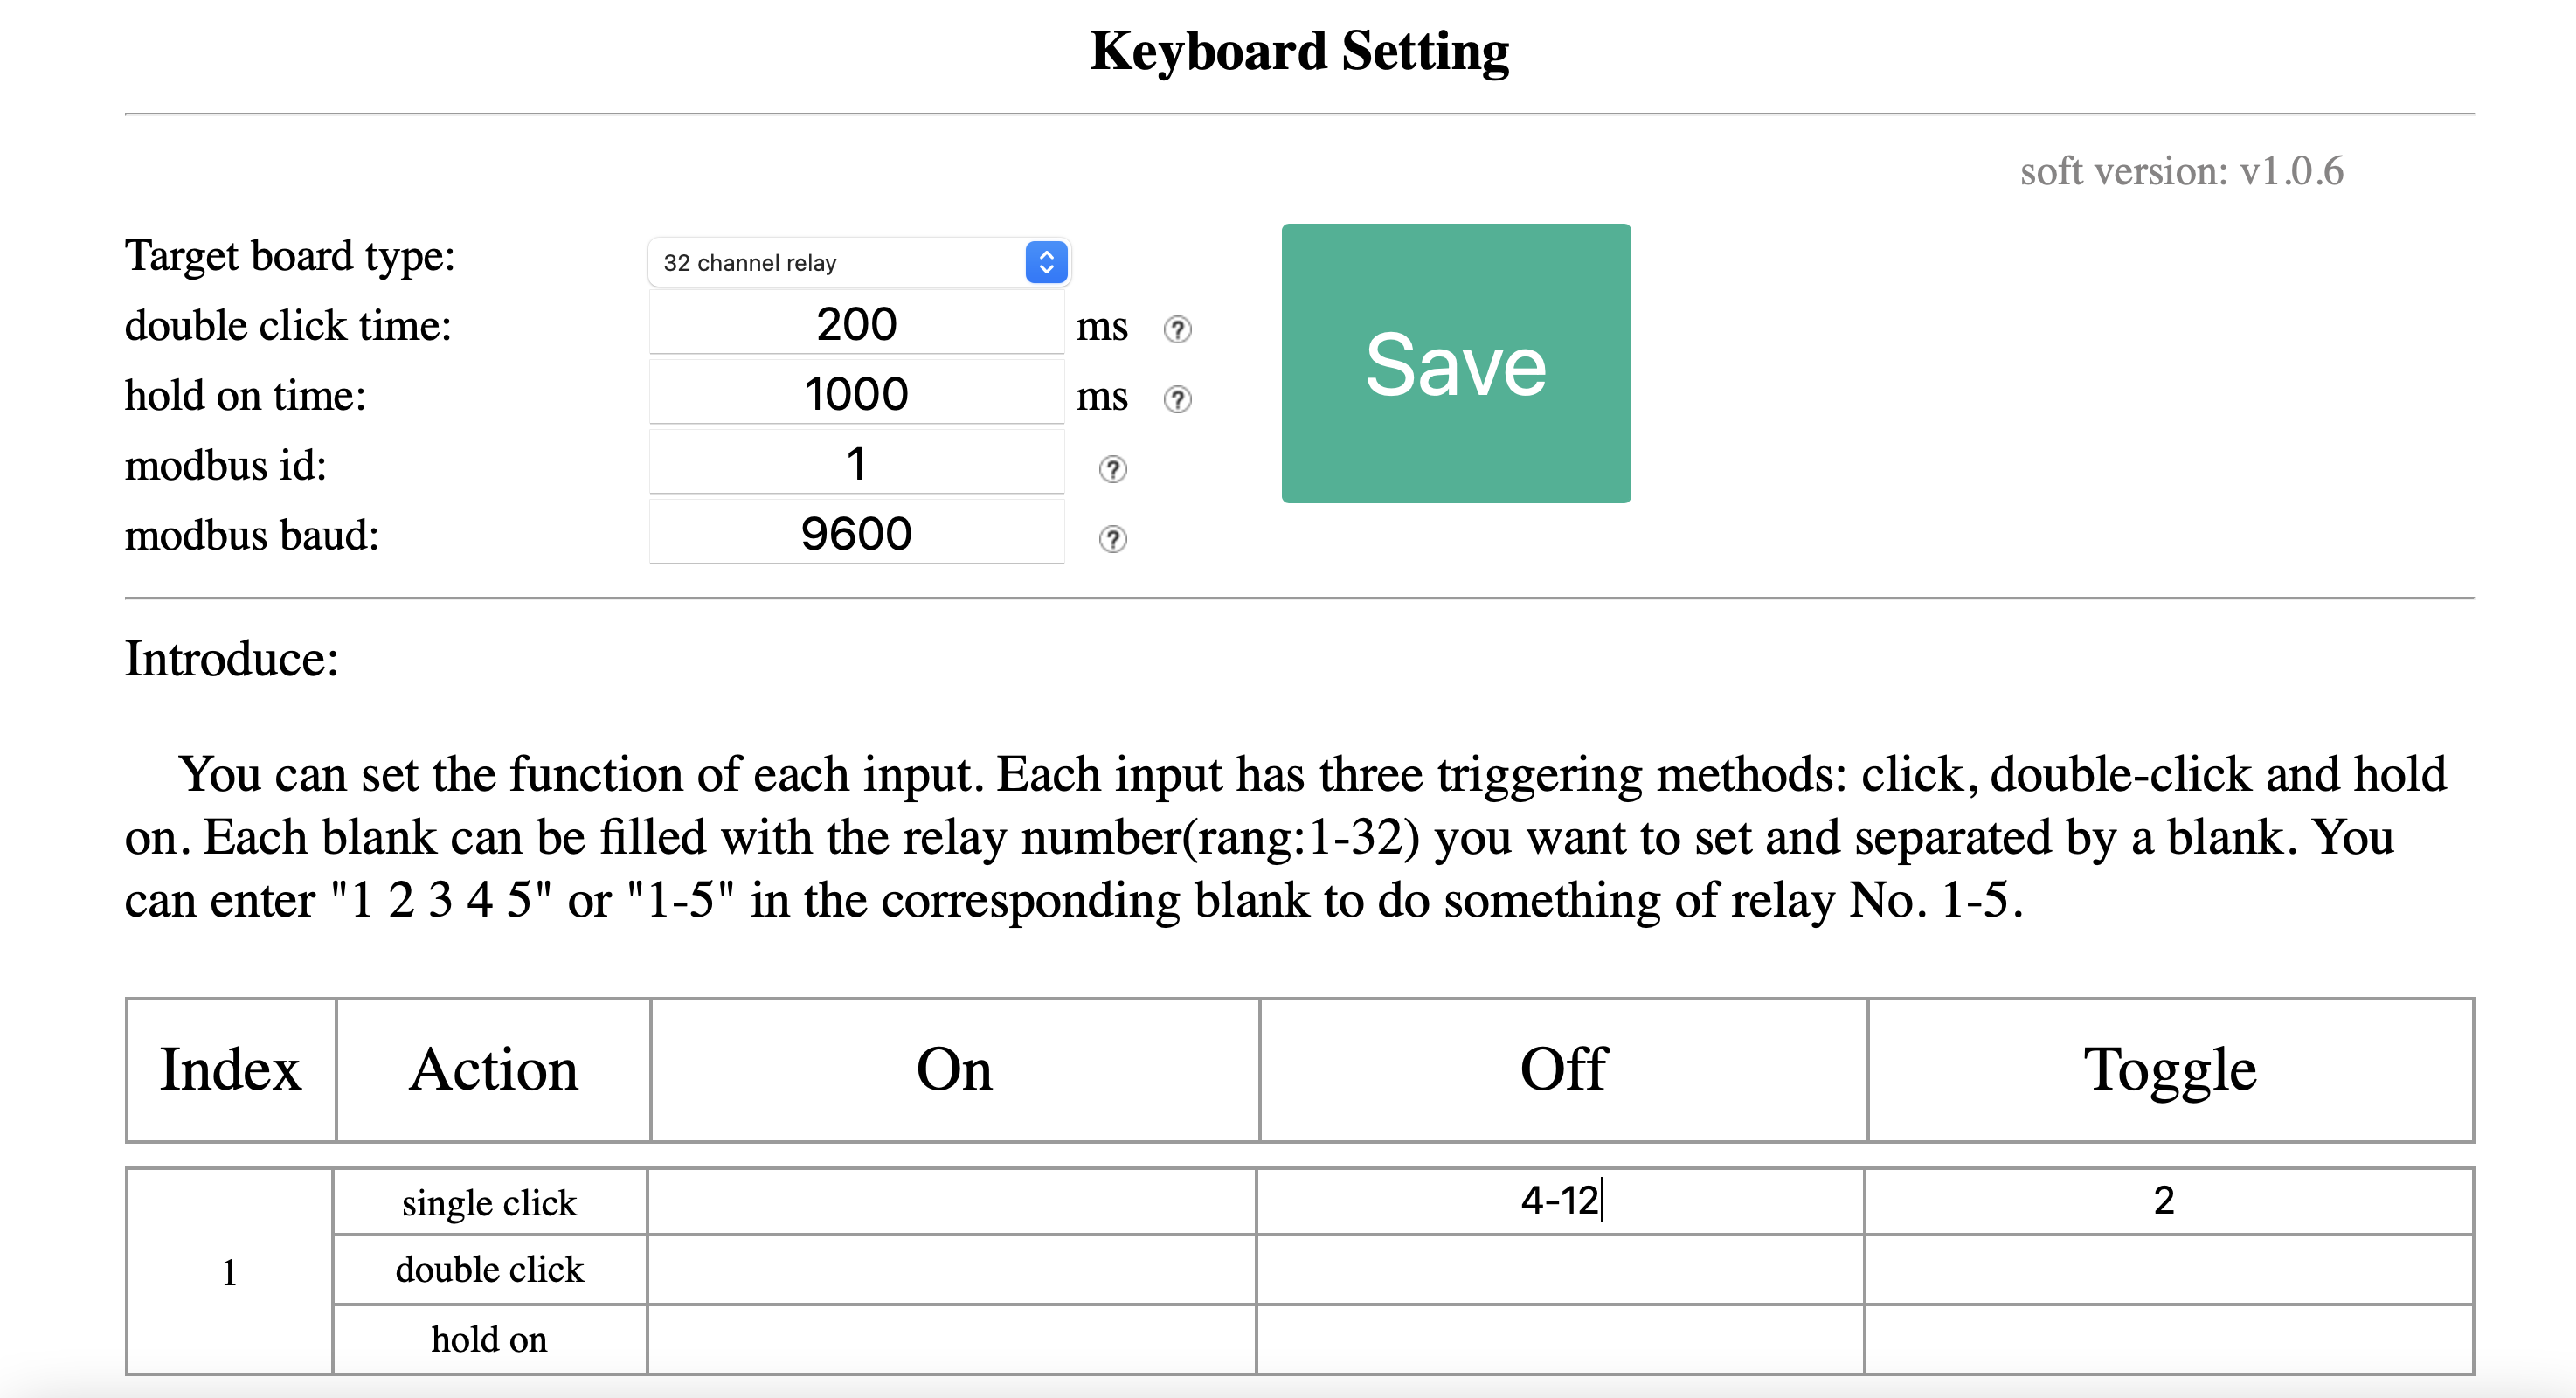Click double click Off input cell
The width and height of the screenshot is (2576, 1398).
click(1560, 1270)
